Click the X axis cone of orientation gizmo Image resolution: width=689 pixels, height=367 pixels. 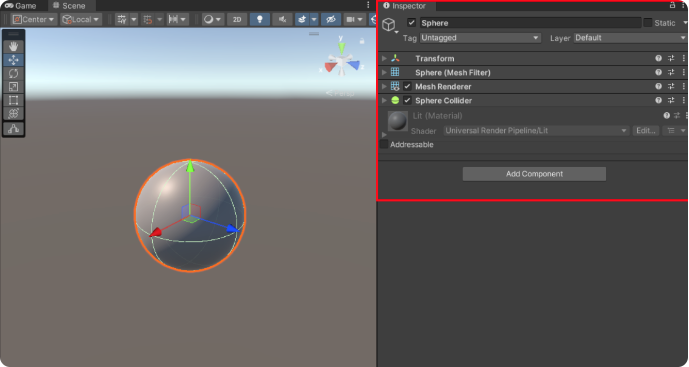tap(331, 67)
